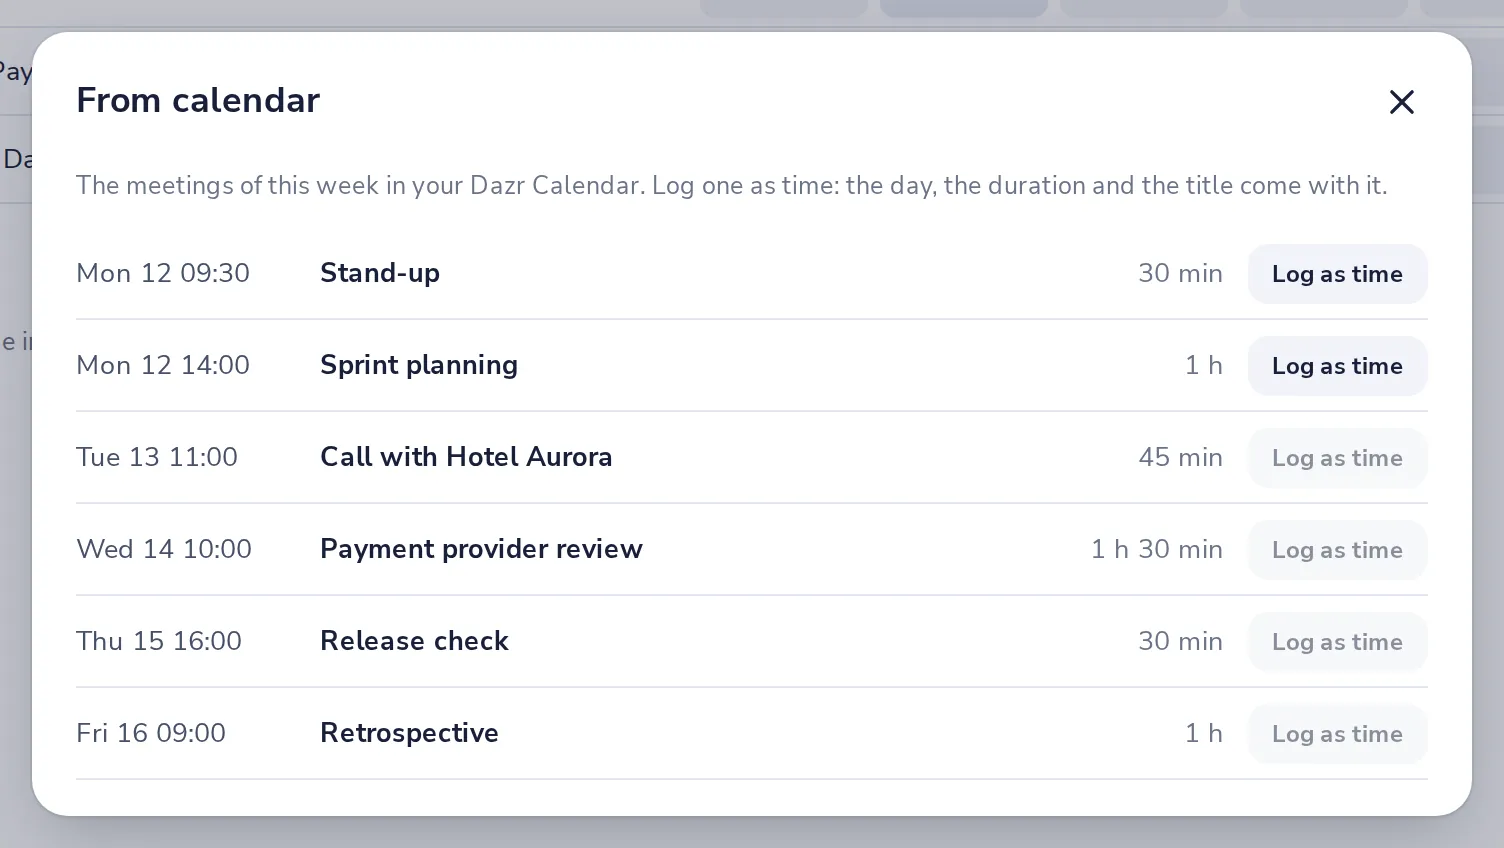Select the Payment provider review title
The image size is (1504, 848).
point(481,549)
